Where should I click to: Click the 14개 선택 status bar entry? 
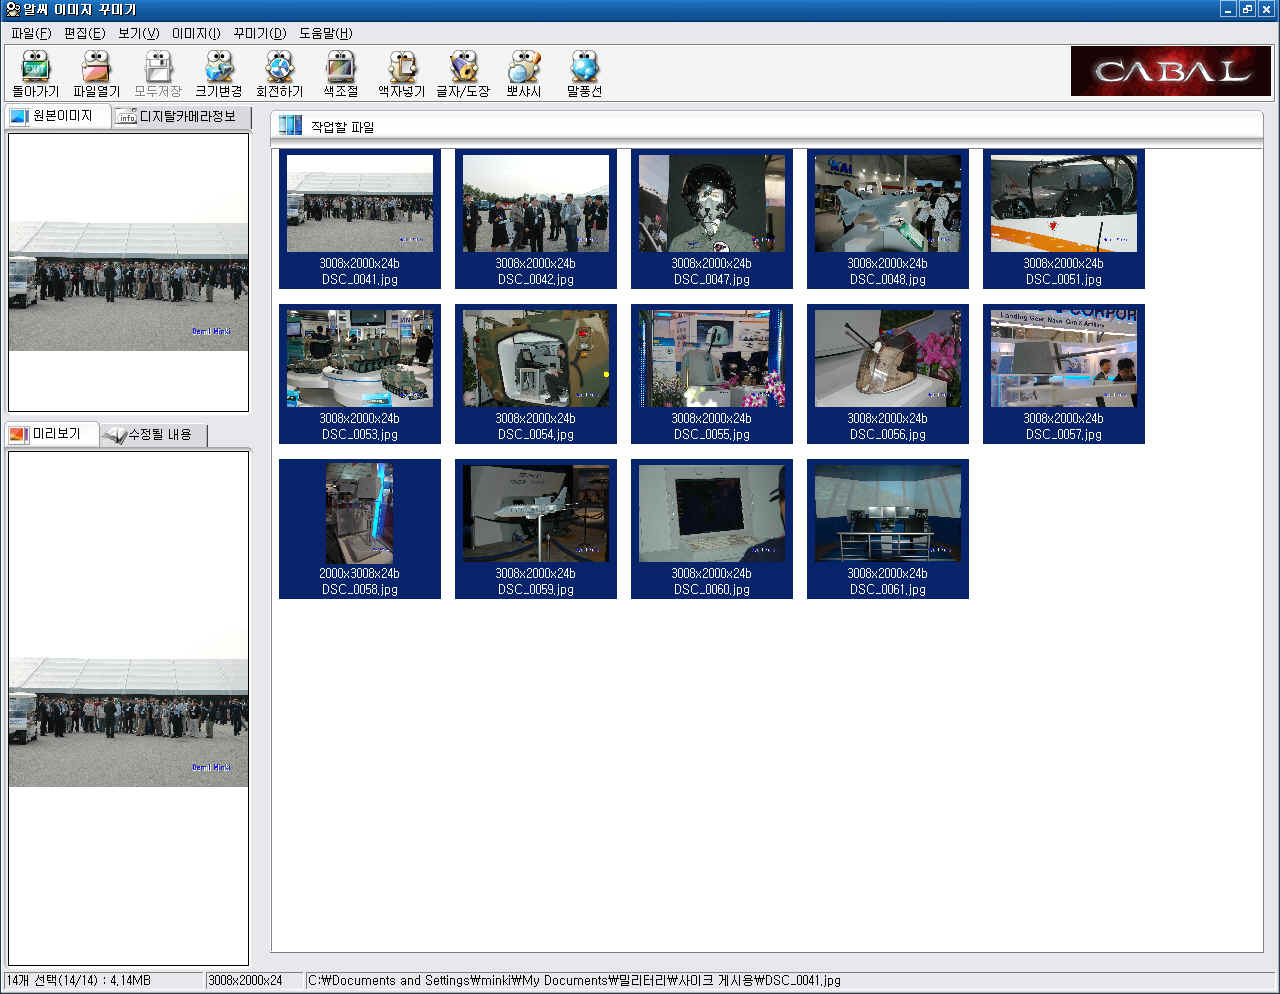pyautogui.click(x=79, y=981)
